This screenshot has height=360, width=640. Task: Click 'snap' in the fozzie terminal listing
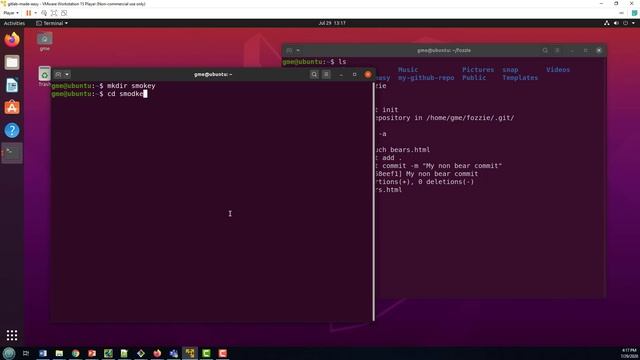tap(510, 70)
